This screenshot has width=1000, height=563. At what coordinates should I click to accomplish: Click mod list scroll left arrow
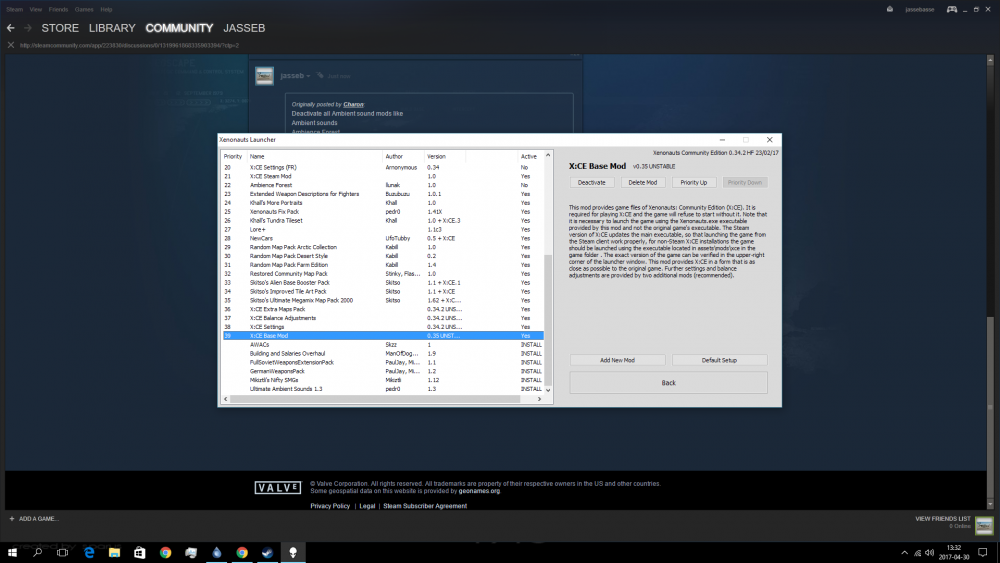coord(225,399)
